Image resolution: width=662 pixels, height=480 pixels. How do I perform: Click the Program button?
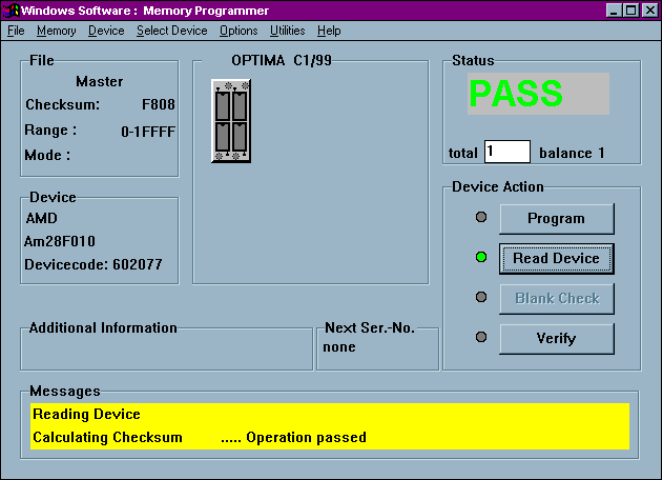coord(556,219)
